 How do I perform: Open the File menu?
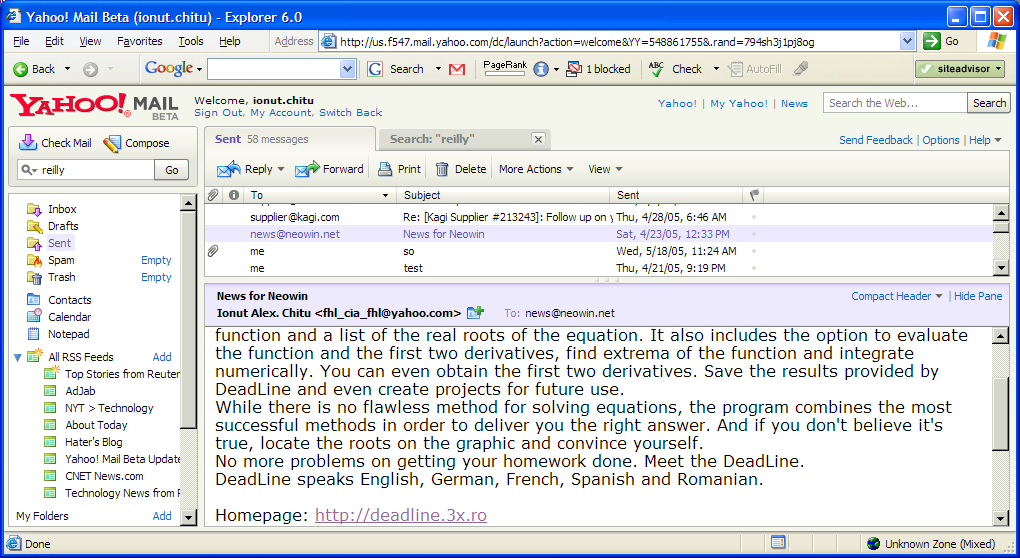coord(21,41)
